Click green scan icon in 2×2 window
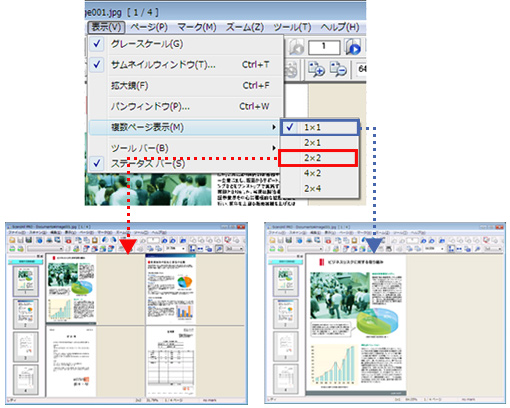510x408 pixels. [x=12, y=249]
